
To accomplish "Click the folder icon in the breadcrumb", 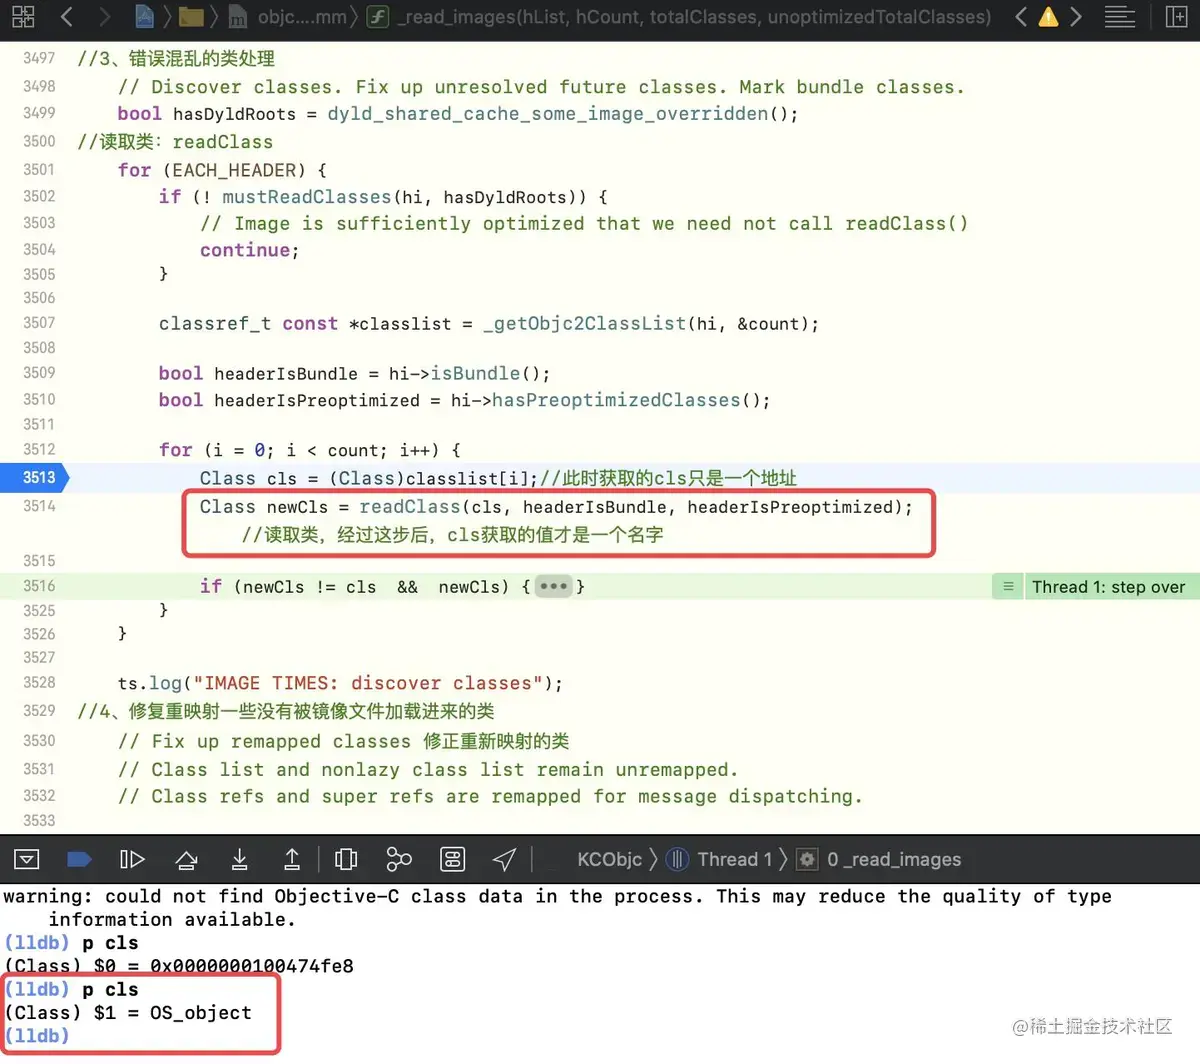I will pos(191,16).
